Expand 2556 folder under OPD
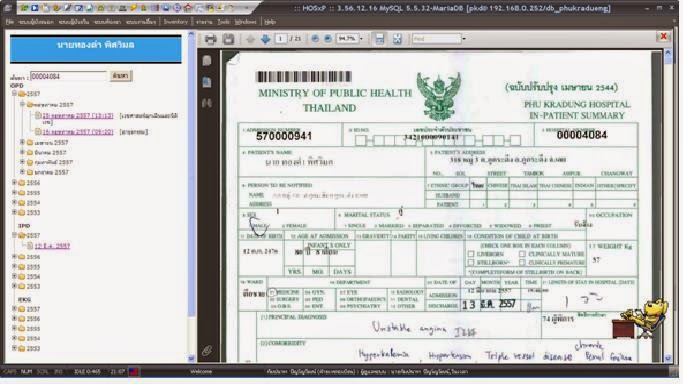Screen dimensions: 683x384 click(14, 182)
